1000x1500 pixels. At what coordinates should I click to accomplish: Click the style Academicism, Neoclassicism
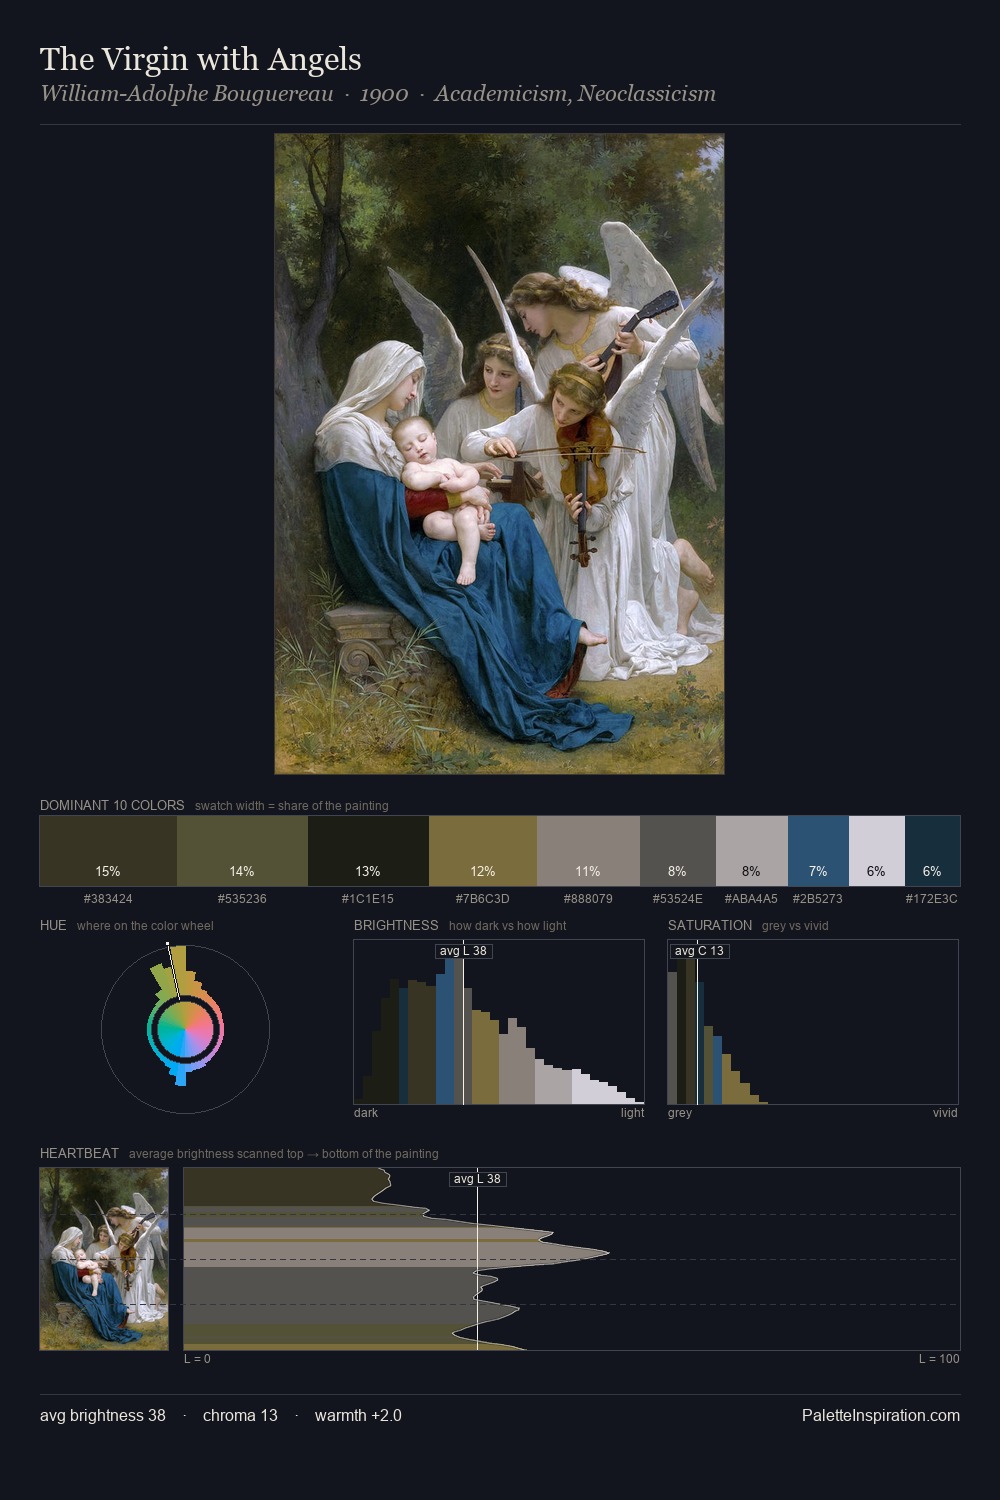575,94
